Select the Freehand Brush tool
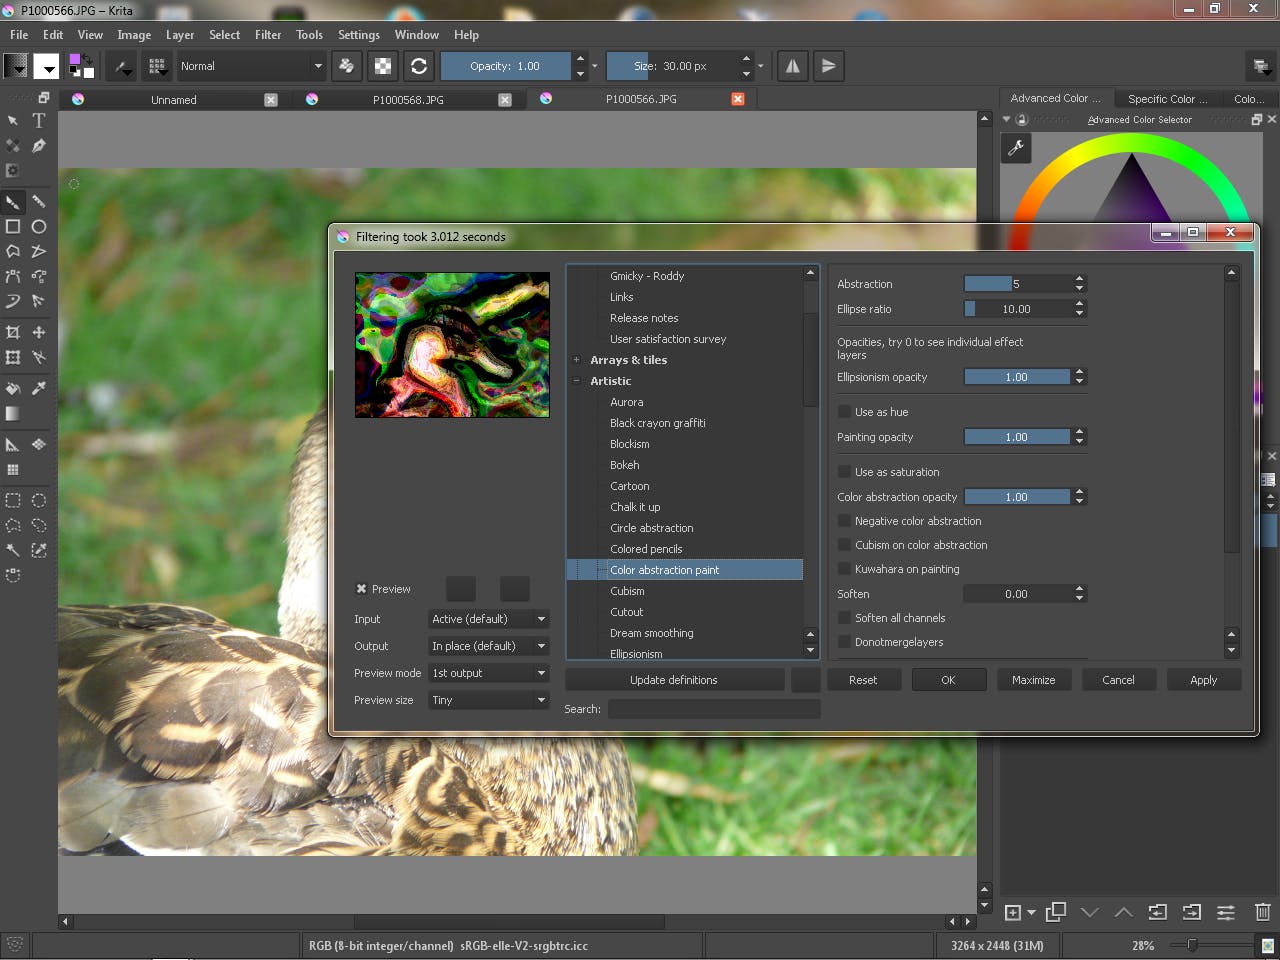 [13, 202]
